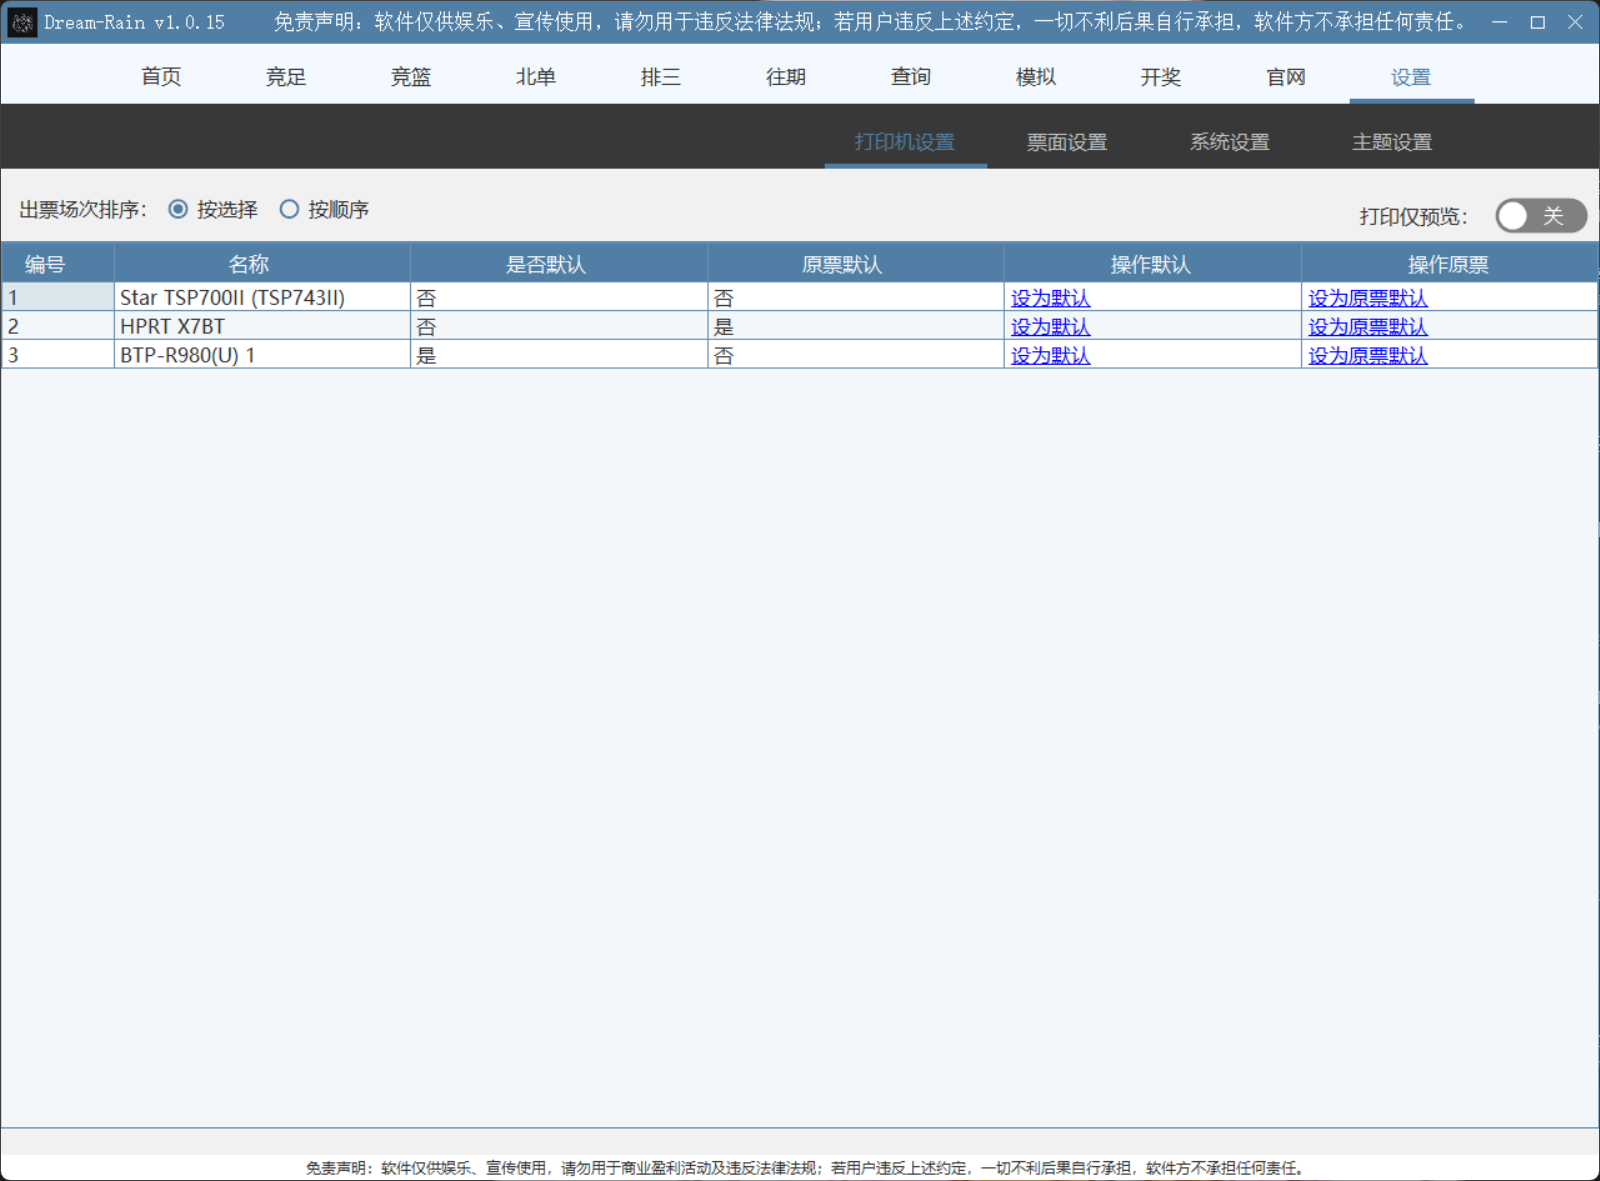The image size is (1600, 1181).
Task: Open the 开奖 tab
Action: coord(1161,77)
